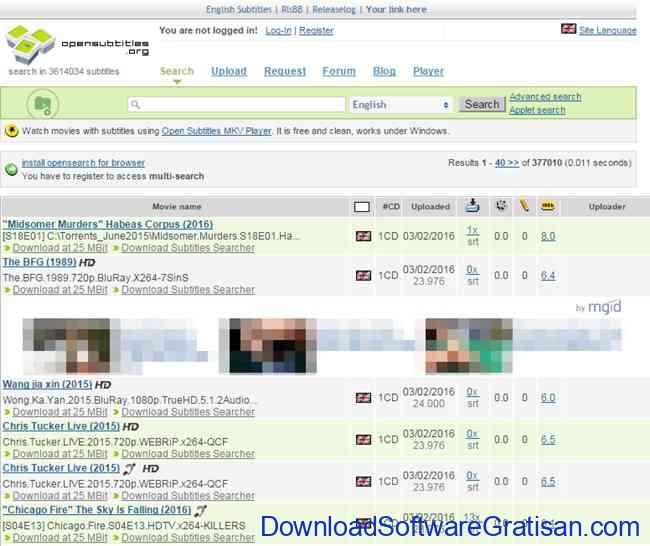Click the third mgid ad thumbnail
Screen dimensions: 650x546
469,346
